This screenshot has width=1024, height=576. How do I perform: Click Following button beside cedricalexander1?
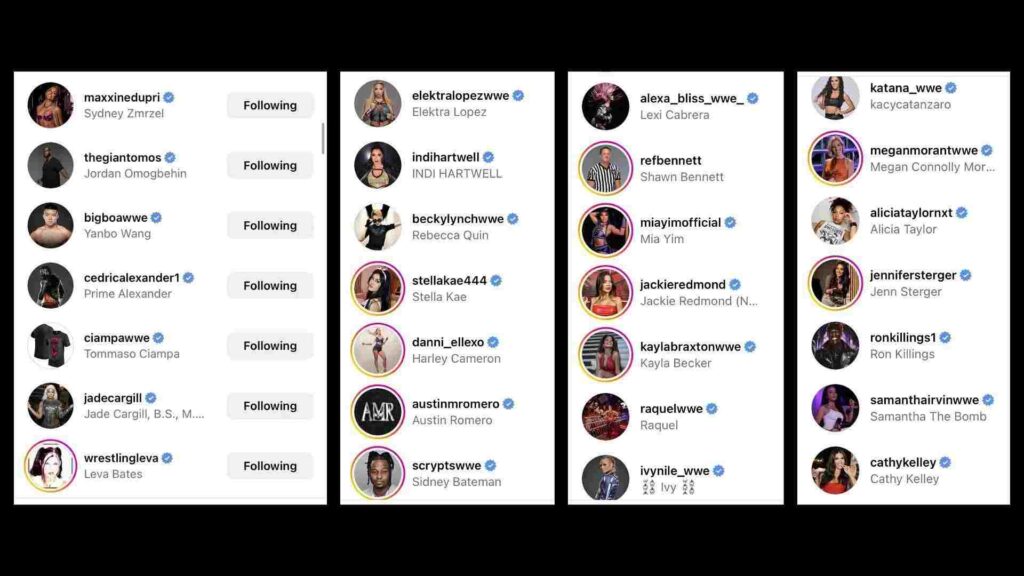coord(270,285)
